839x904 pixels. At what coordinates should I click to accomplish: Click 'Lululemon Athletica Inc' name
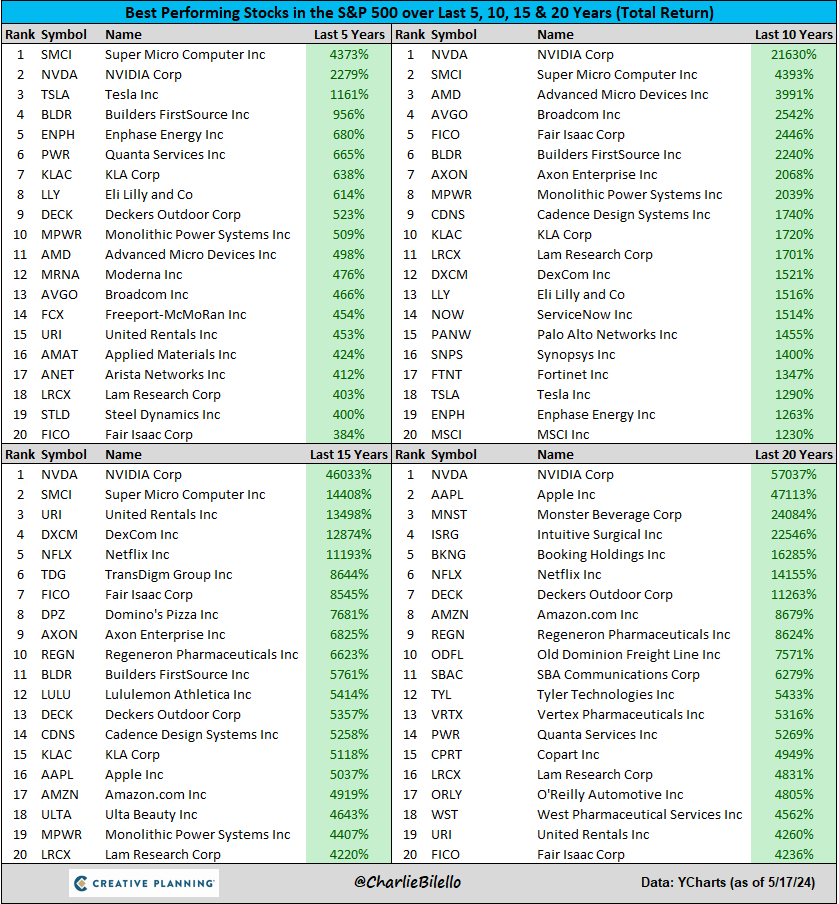tap(178, 695)
